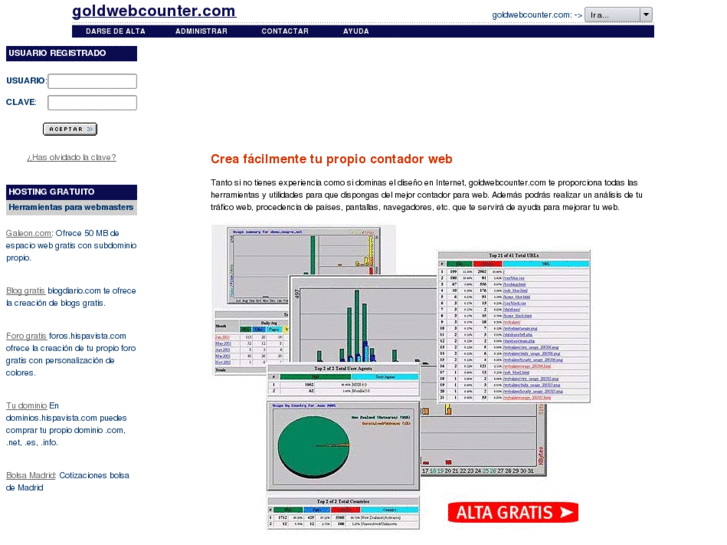Viewport: 727px width, 545px height.
Task: Focus the CLAVE password field
Action: pyautogui.click(x=92, y=103)
